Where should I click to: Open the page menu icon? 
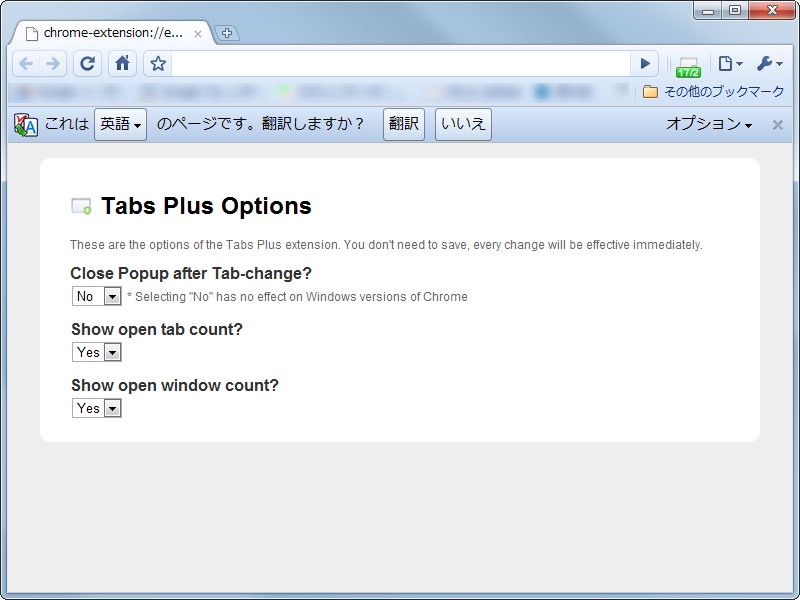pyautogui.click(x=730, y=64)
